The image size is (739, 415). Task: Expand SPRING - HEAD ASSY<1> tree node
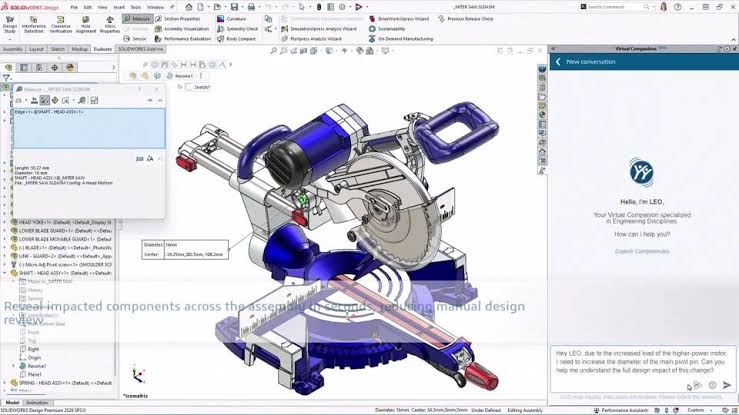(5, 383)
